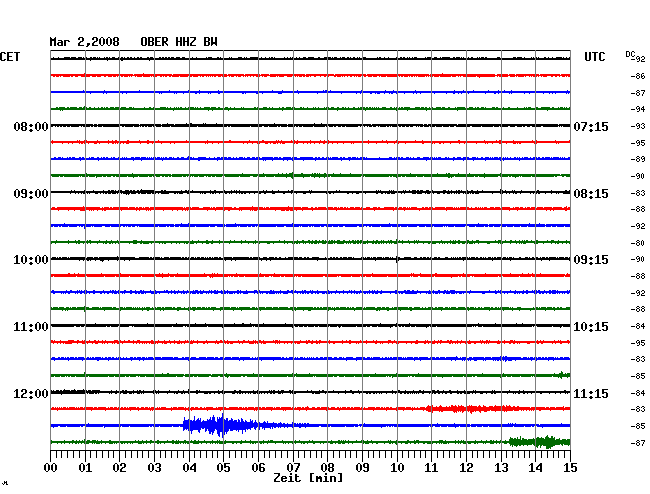
Task: Click minute tick label 11
Action: [x=431, y=468]
